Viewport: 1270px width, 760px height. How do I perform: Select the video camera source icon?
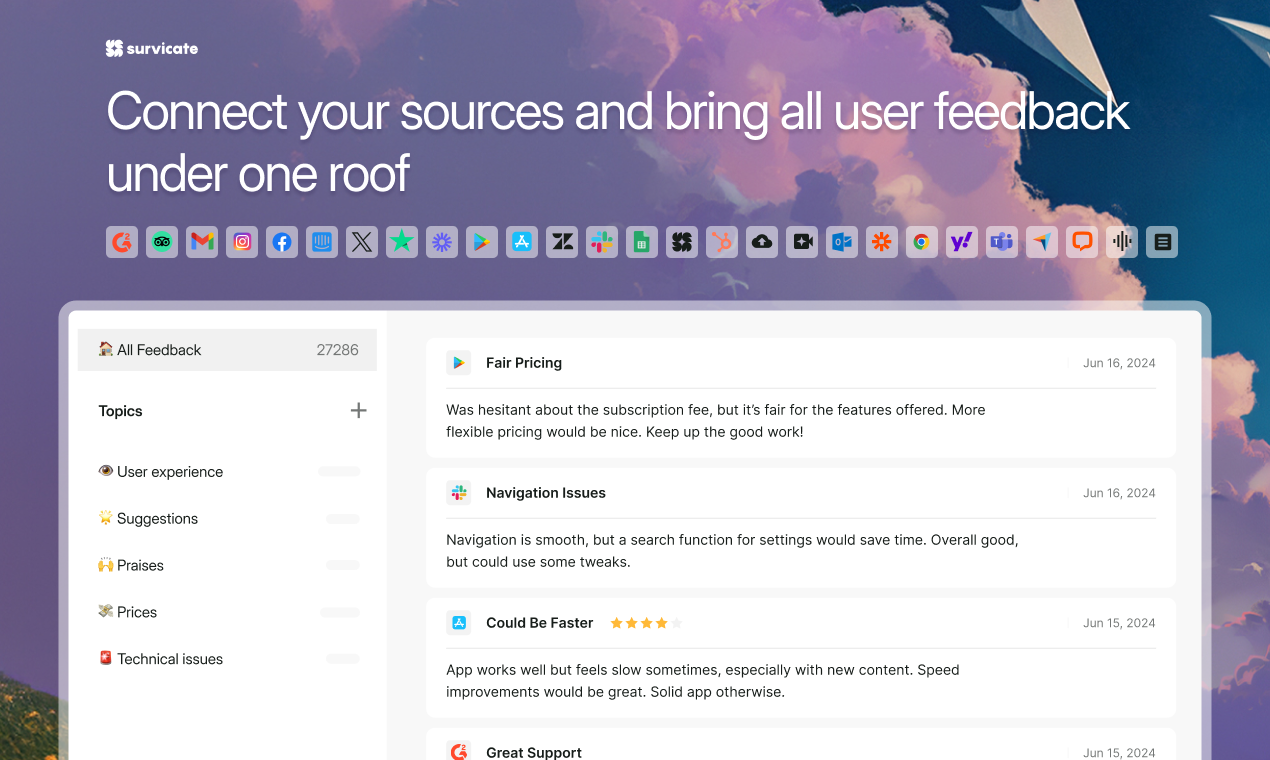802,242
